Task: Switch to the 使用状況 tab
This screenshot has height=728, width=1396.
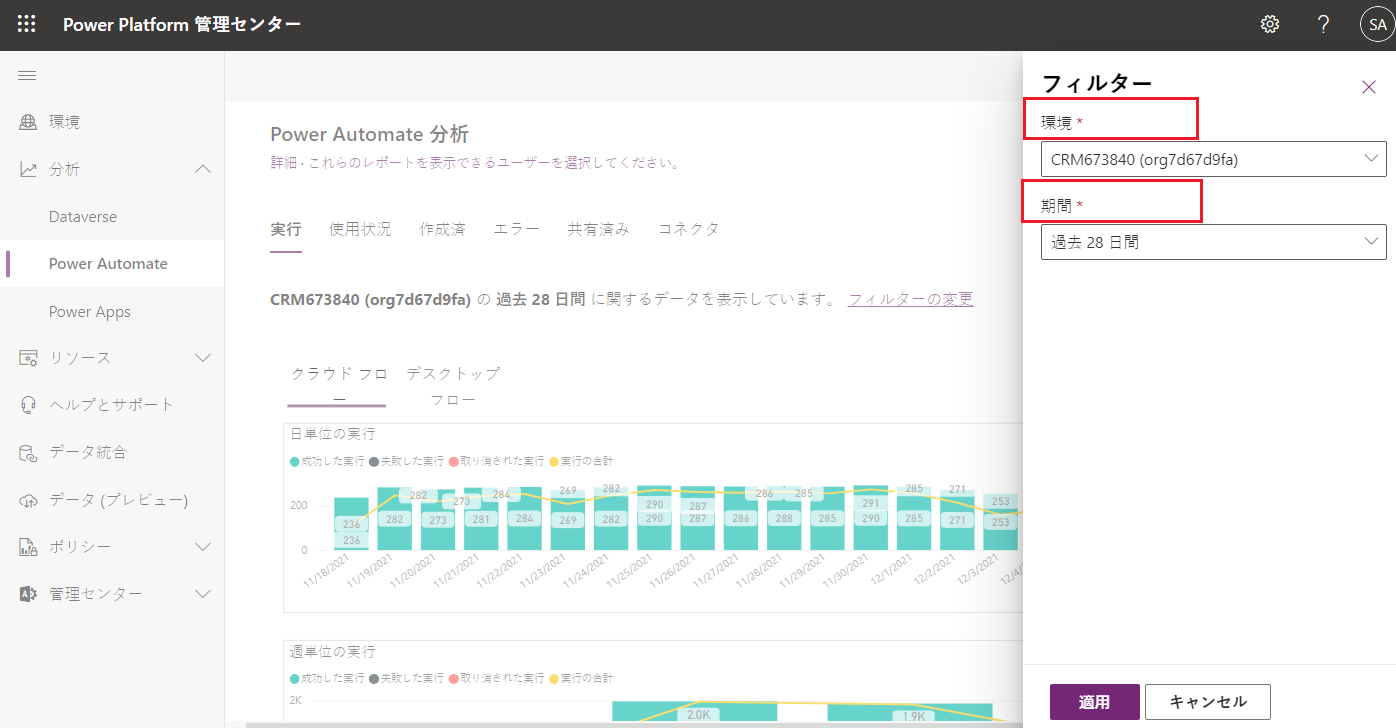Action: pos(360,229)
